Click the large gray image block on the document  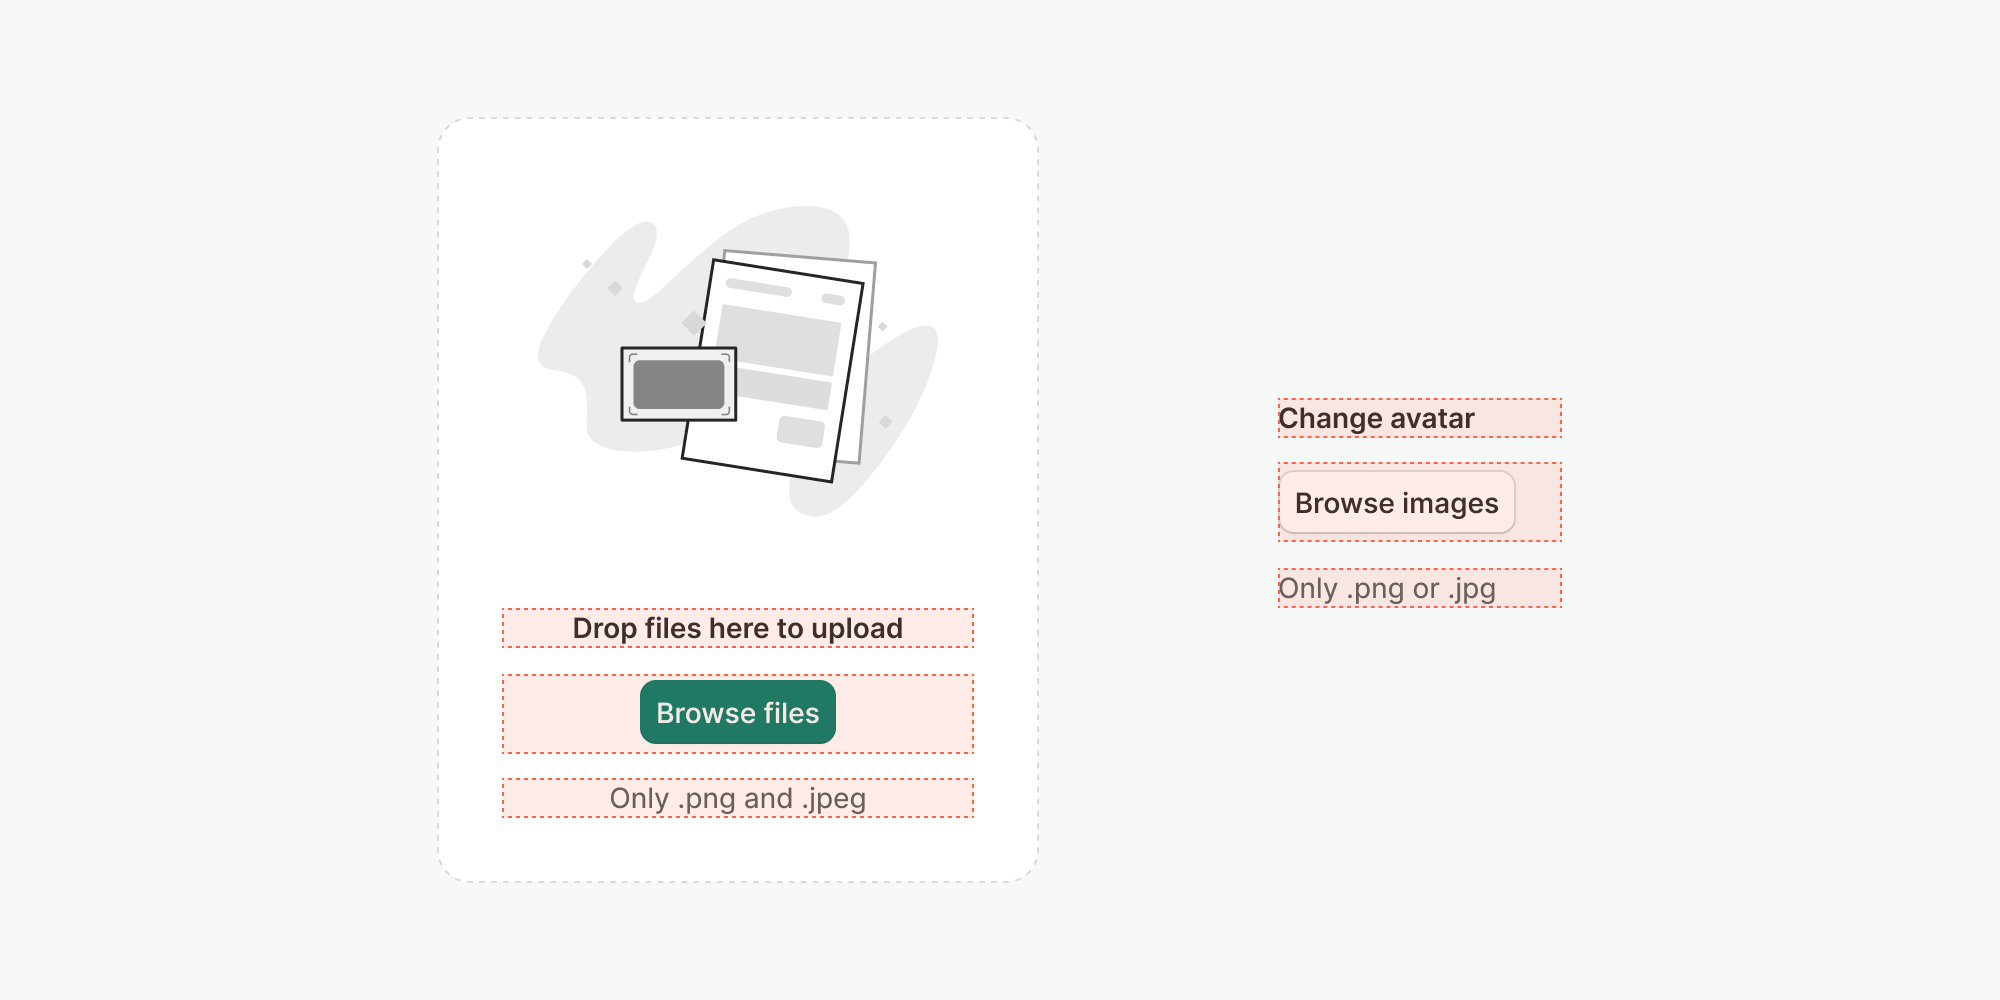[x=779, y=338]
